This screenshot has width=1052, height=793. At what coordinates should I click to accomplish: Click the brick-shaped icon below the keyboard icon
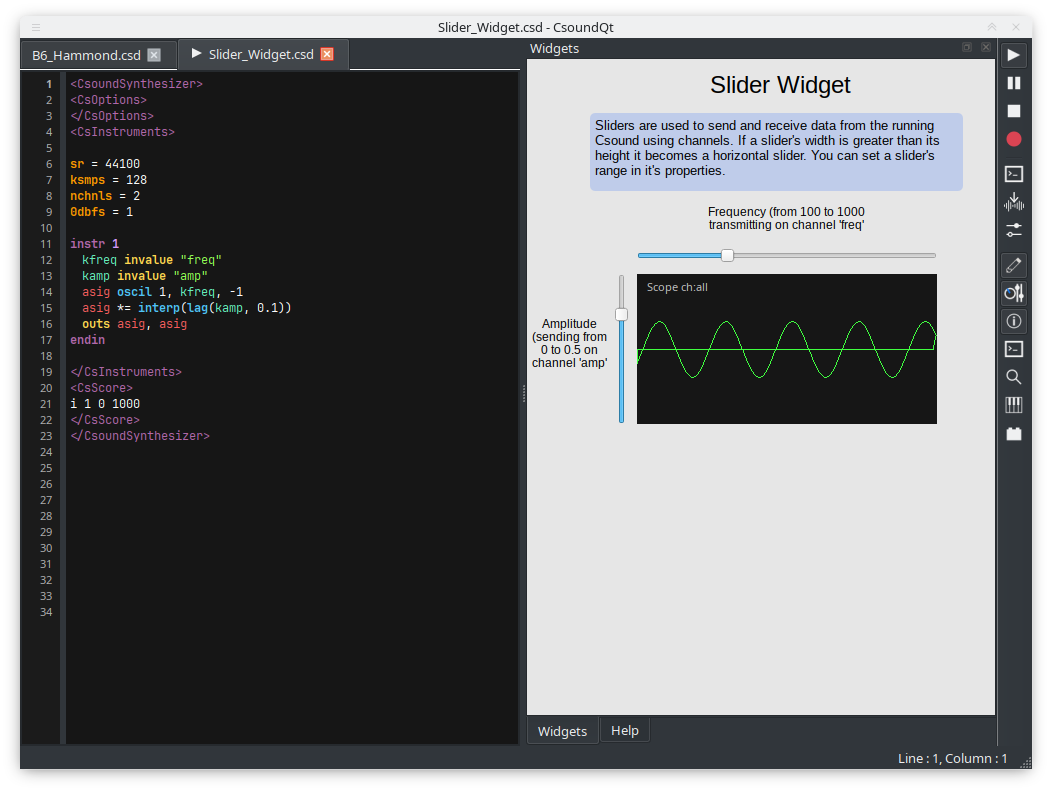(1014, 434)
